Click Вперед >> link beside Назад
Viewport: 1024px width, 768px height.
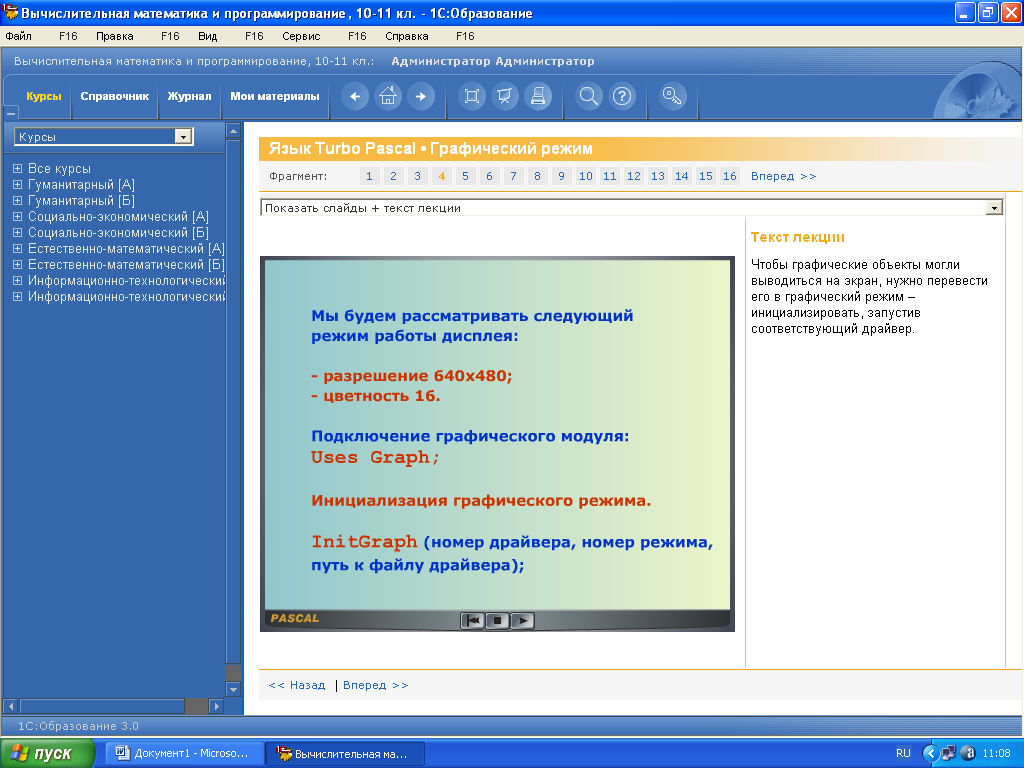[x=376, y=685]
